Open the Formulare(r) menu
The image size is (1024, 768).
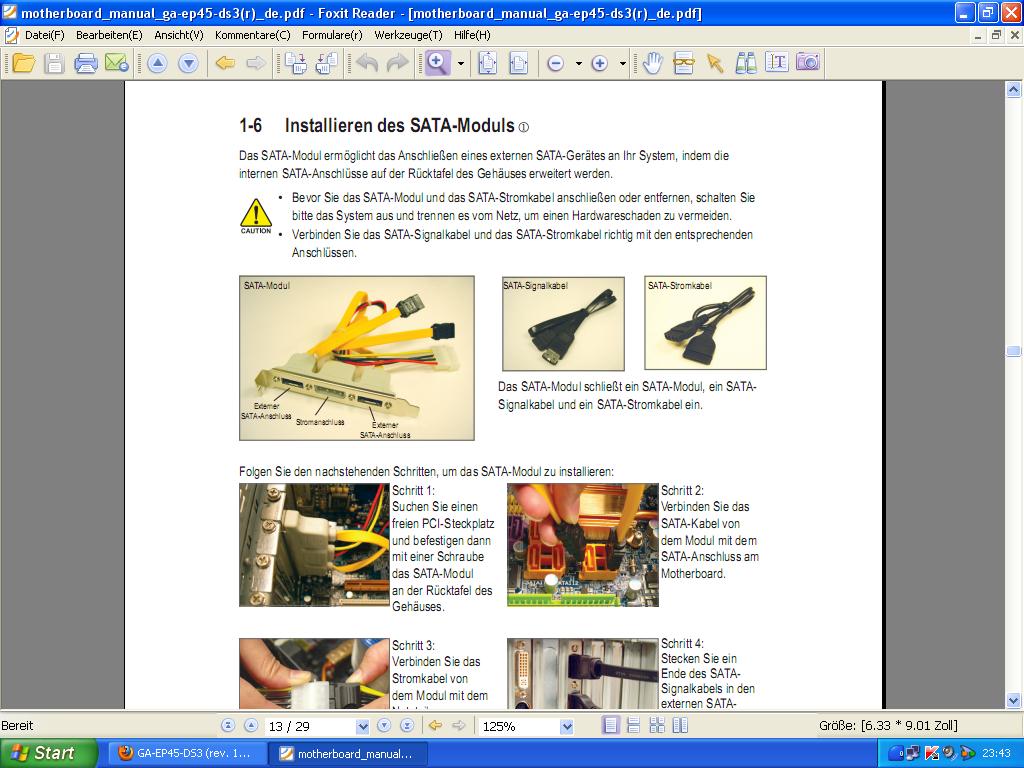tap(332, 35)
